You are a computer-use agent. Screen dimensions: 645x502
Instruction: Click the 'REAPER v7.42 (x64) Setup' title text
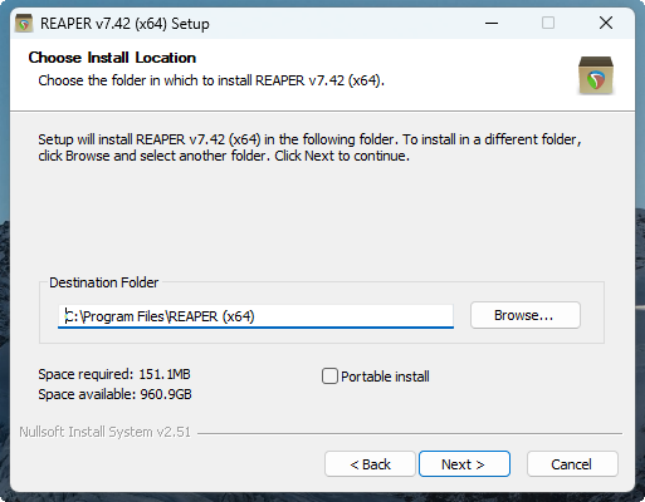125,23
